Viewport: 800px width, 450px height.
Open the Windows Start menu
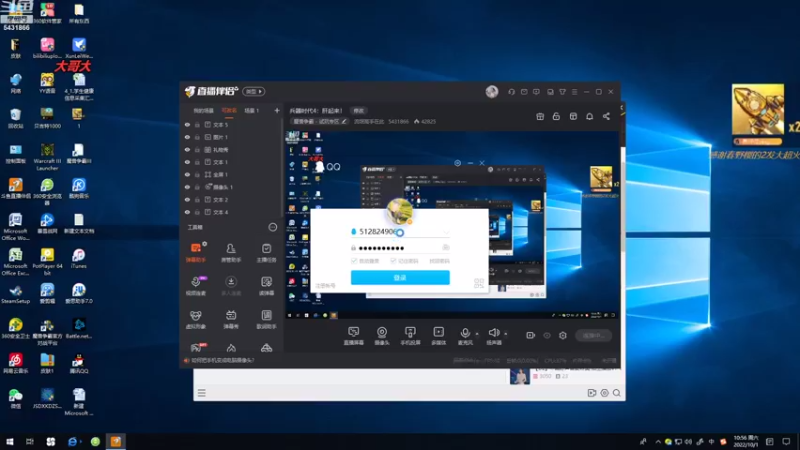tap(10, 442)
